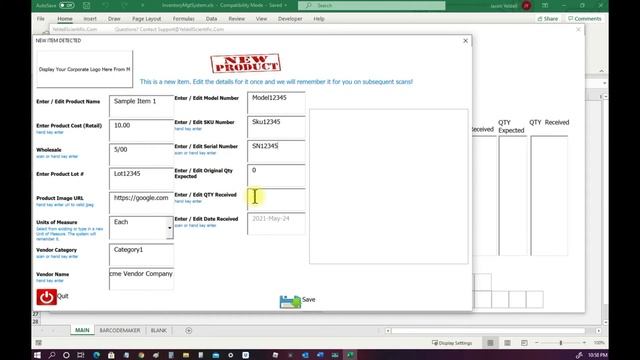Open Task View on taskbar
This screenshot has width=640, height=360.
(x=81, y=355)
